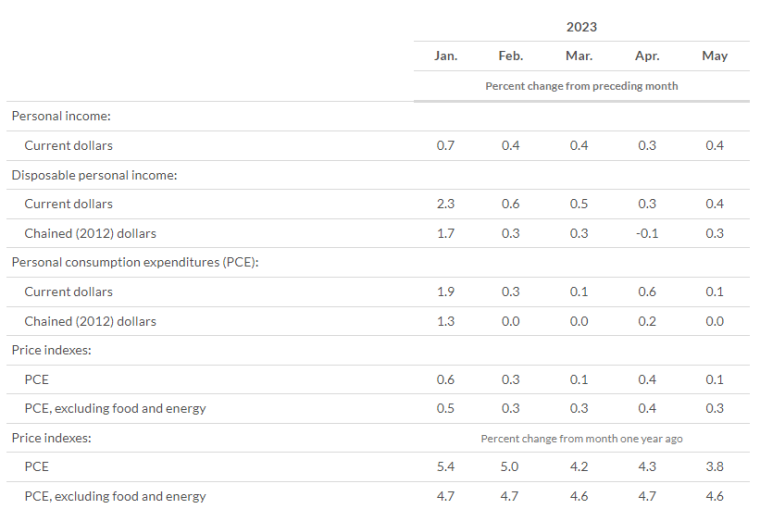Click the March core PCE year-over-year value 4.6
This screenshot has width=760, height=509.
(579, 496)
